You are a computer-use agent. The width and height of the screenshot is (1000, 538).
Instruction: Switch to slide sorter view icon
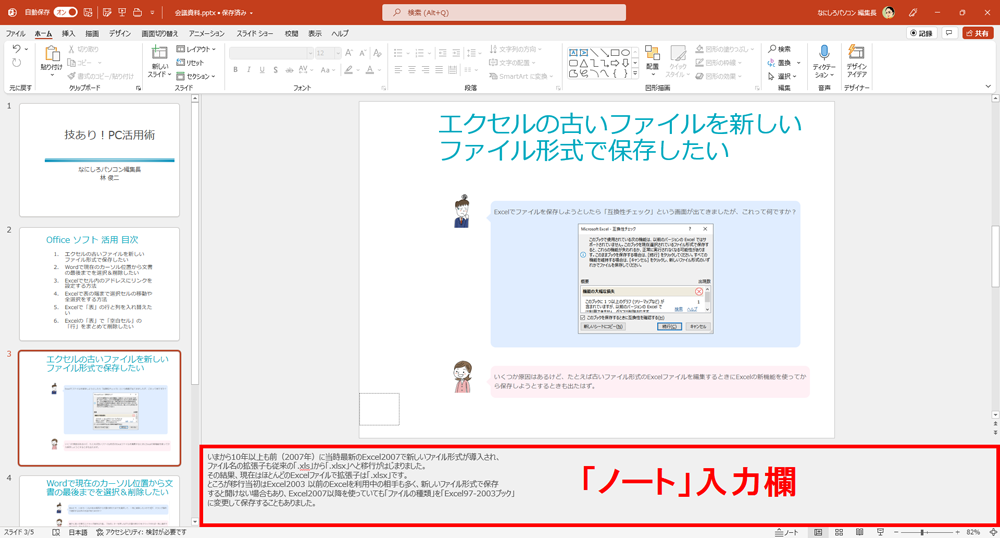pos(839,532)
